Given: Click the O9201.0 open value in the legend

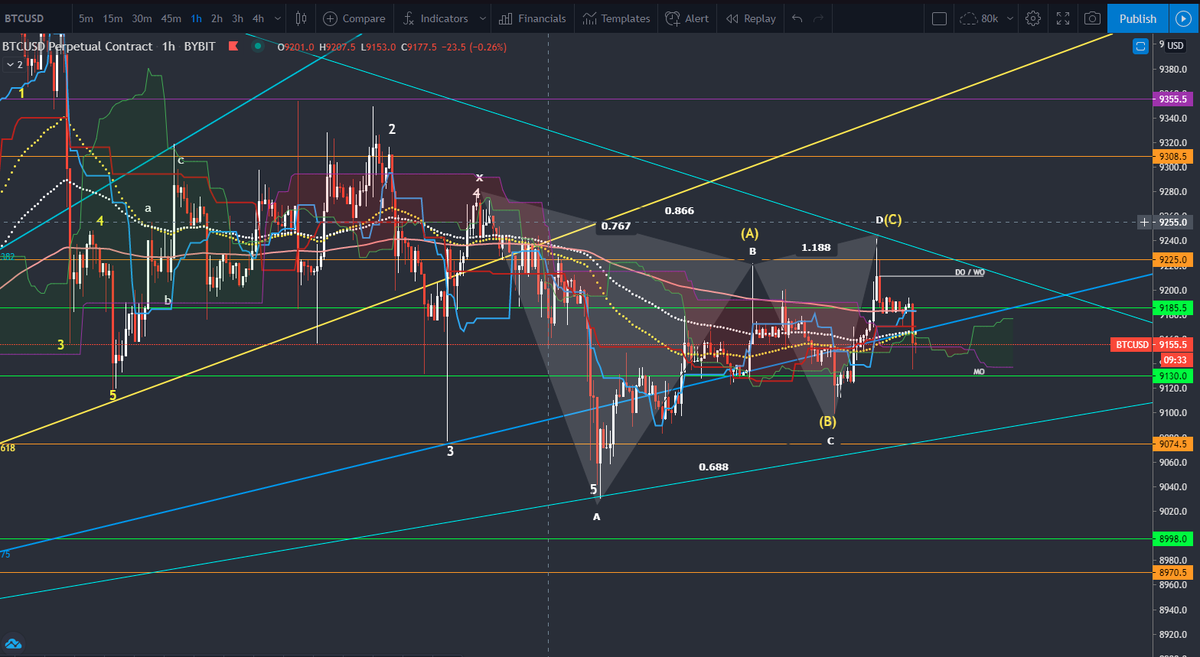Looking at the screenshot, I should (x=297, y=46).
